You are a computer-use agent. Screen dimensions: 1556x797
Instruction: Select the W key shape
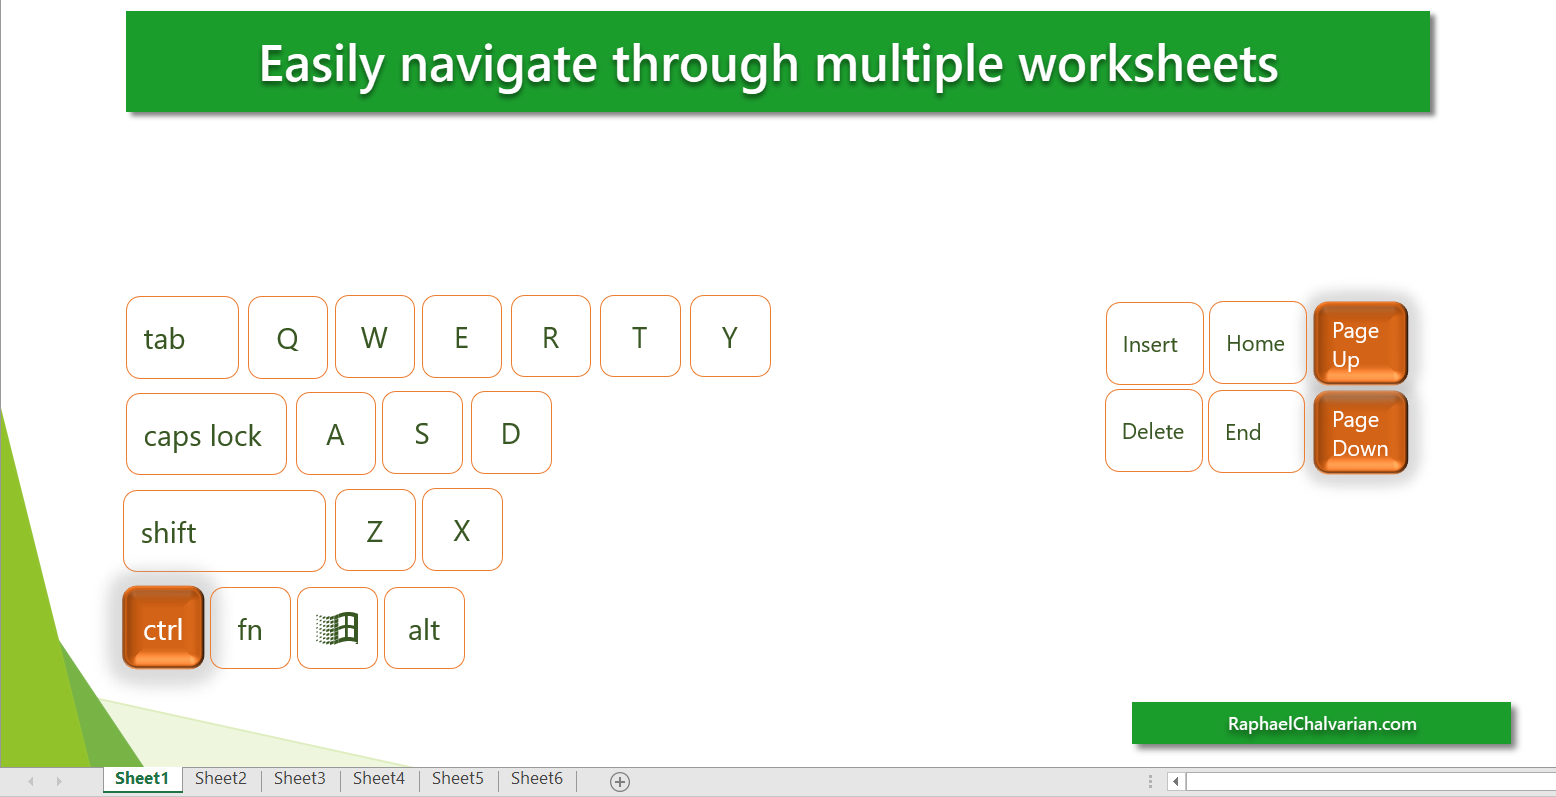tap(375, 336)
